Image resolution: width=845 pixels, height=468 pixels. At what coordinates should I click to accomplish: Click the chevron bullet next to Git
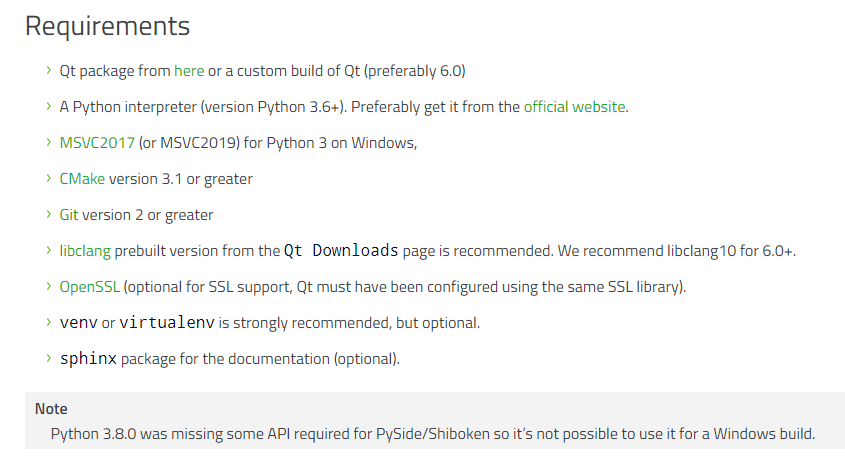pos(49,215)
